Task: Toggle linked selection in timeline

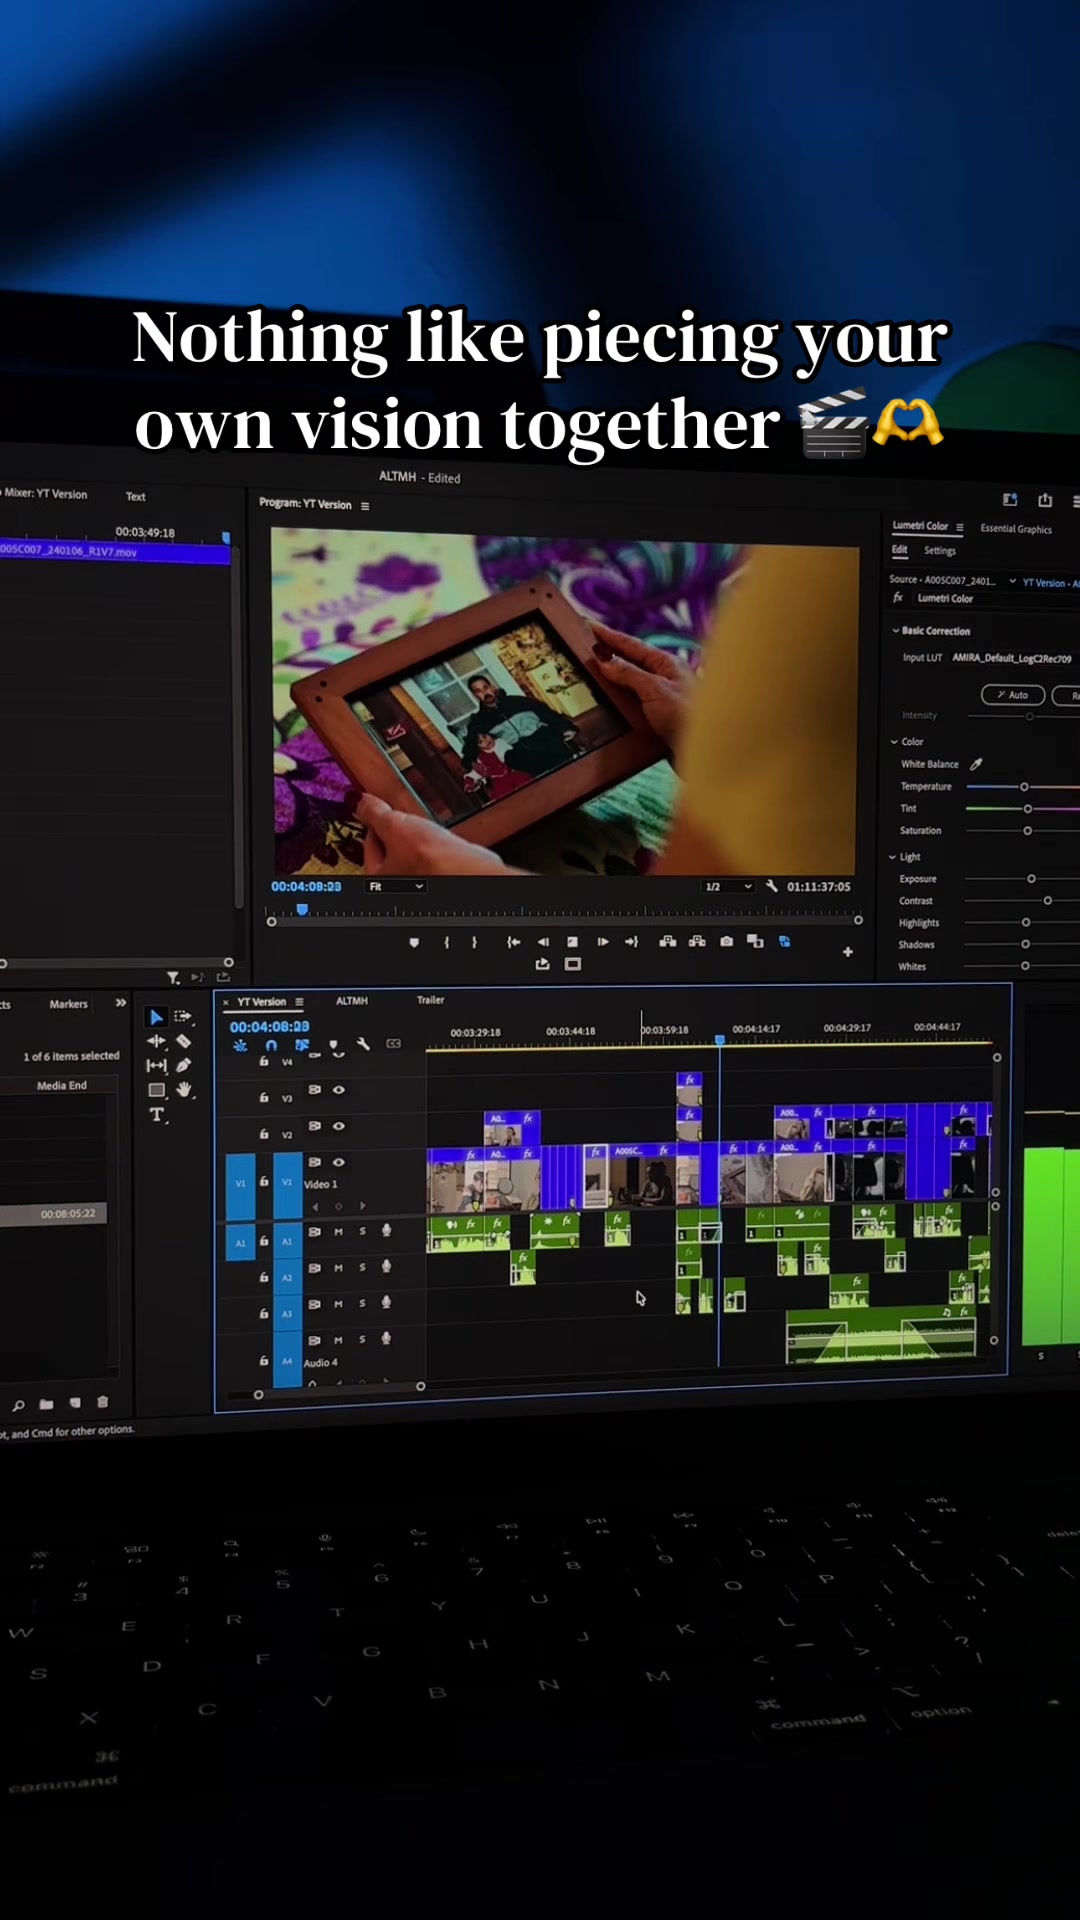Action: 301,1045
